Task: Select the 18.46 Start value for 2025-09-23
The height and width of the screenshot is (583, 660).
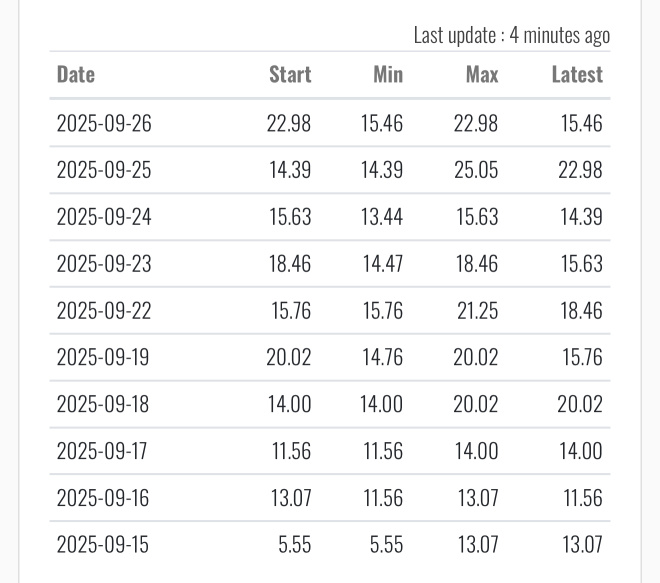Action: pos(288,264)
